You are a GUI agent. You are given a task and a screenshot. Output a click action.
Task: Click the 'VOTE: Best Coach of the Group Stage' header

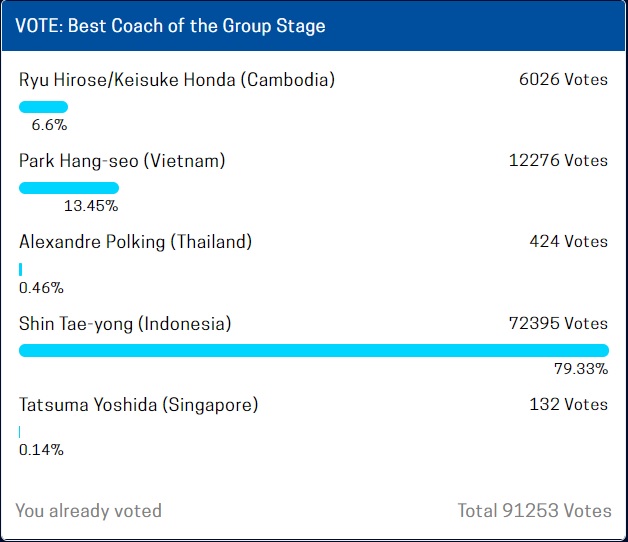[170, 26]
